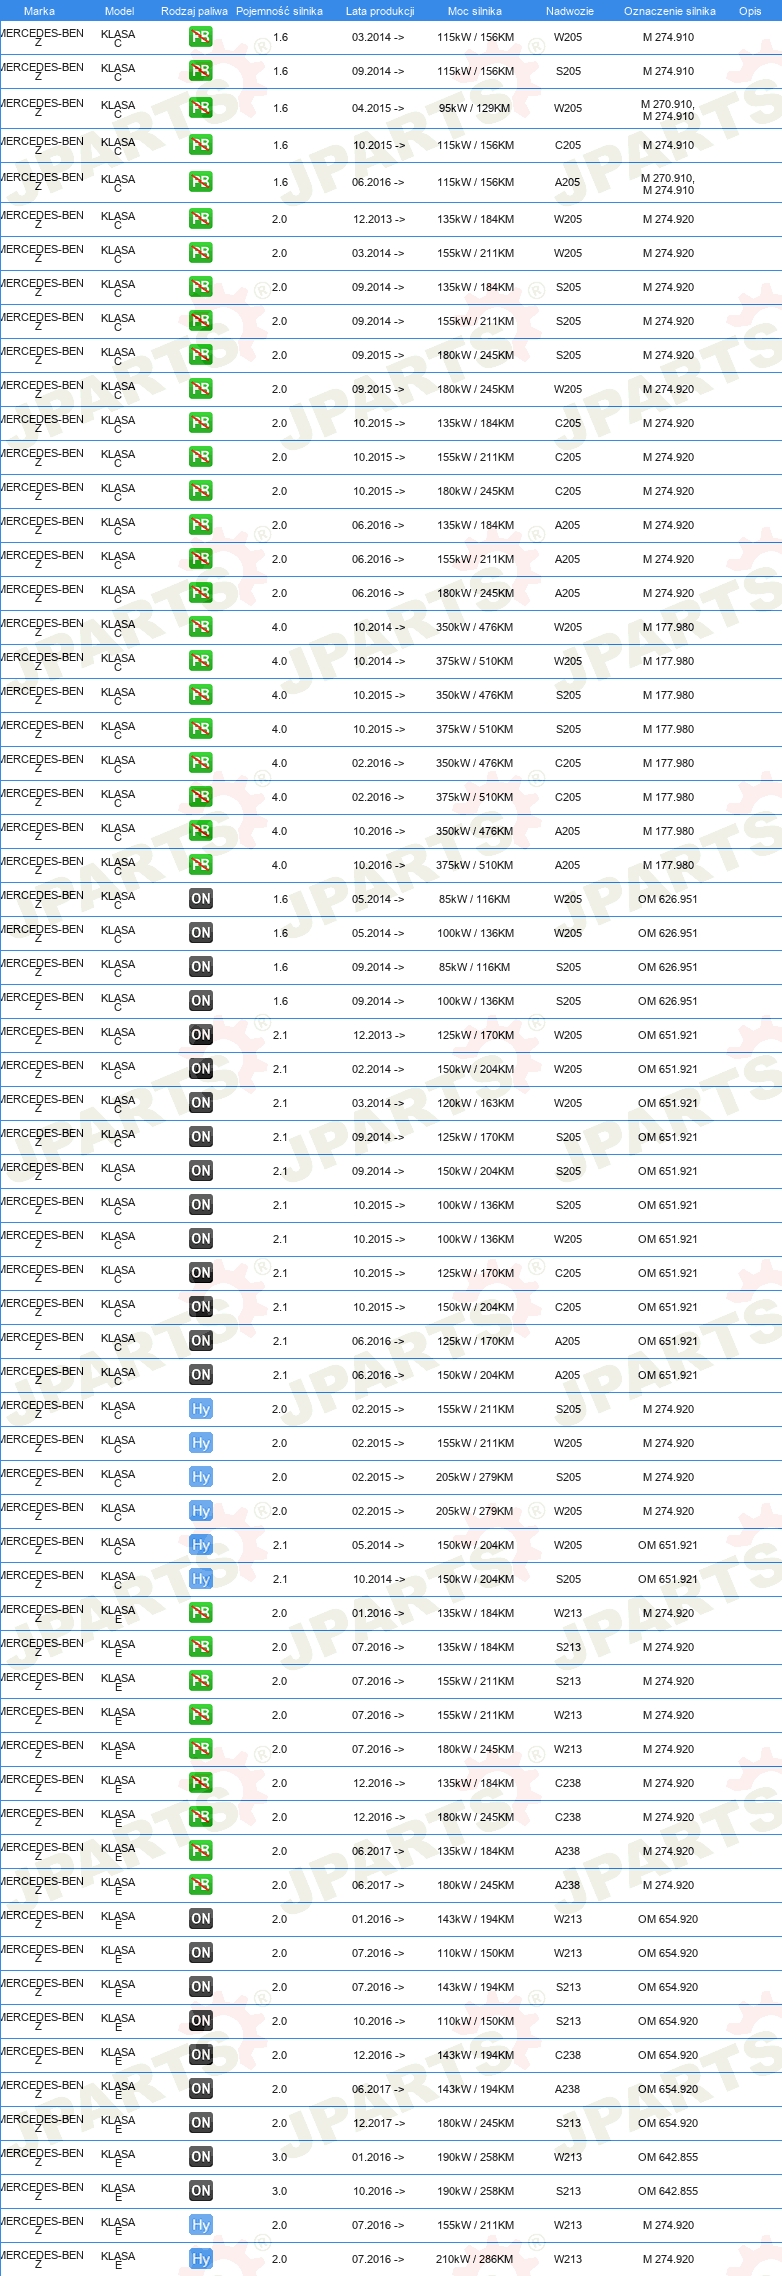Click the PB icon in the 4.0 A205 375kW / 510KM row
This screenshot has width=782, height=2276.
click(x=201, y=865)
